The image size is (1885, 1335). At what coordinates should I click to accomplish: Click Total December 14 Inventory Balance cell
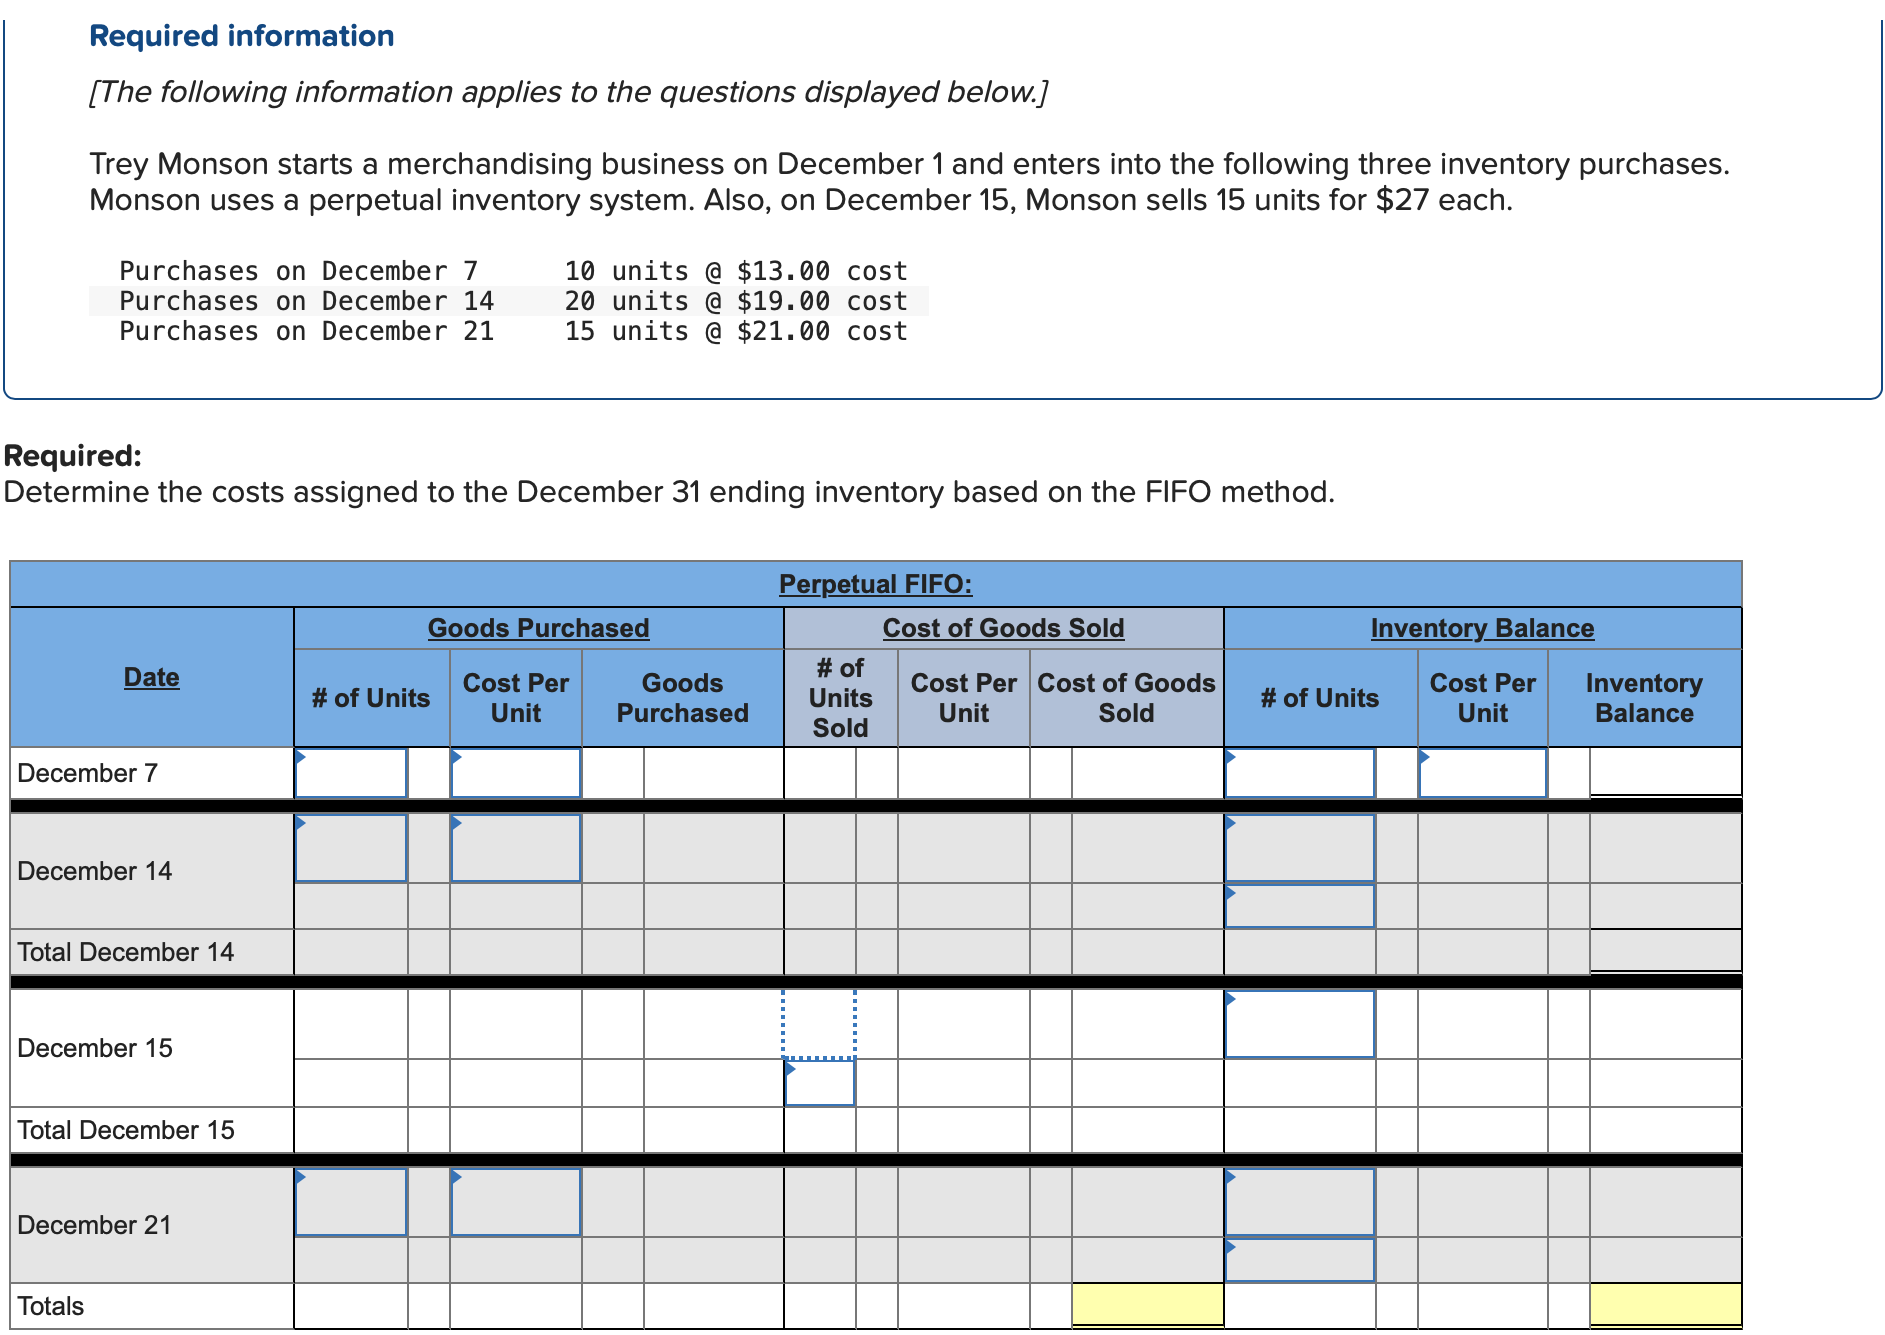(x=1666, y=950)
